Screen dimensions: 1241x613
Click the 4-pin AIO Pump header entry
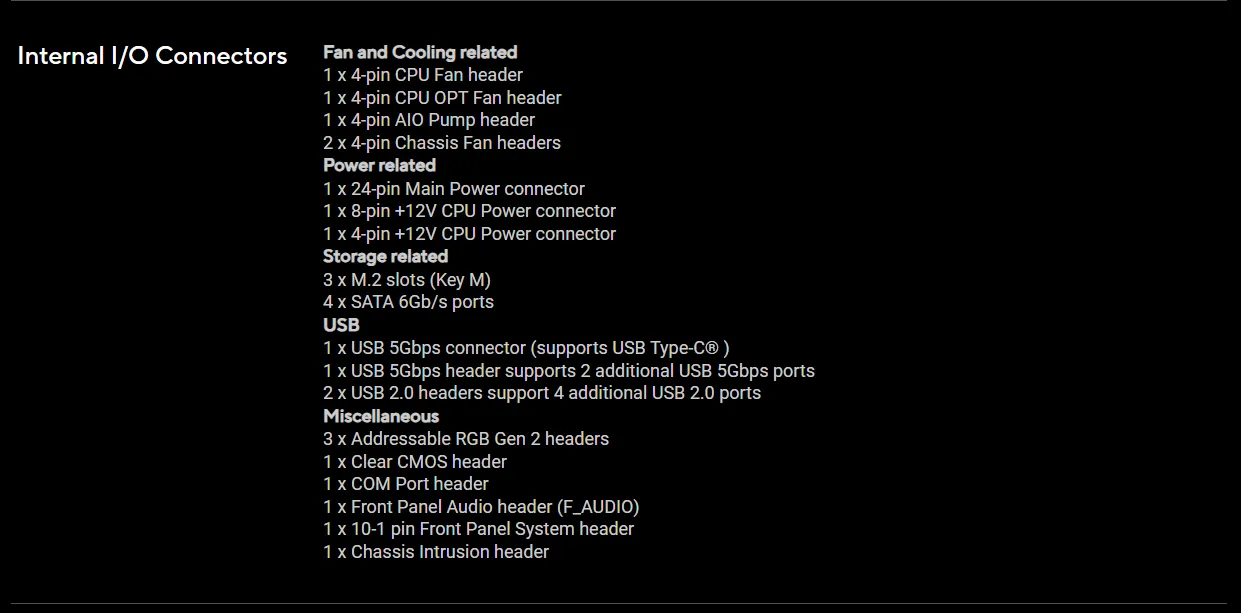click(429, 120)
